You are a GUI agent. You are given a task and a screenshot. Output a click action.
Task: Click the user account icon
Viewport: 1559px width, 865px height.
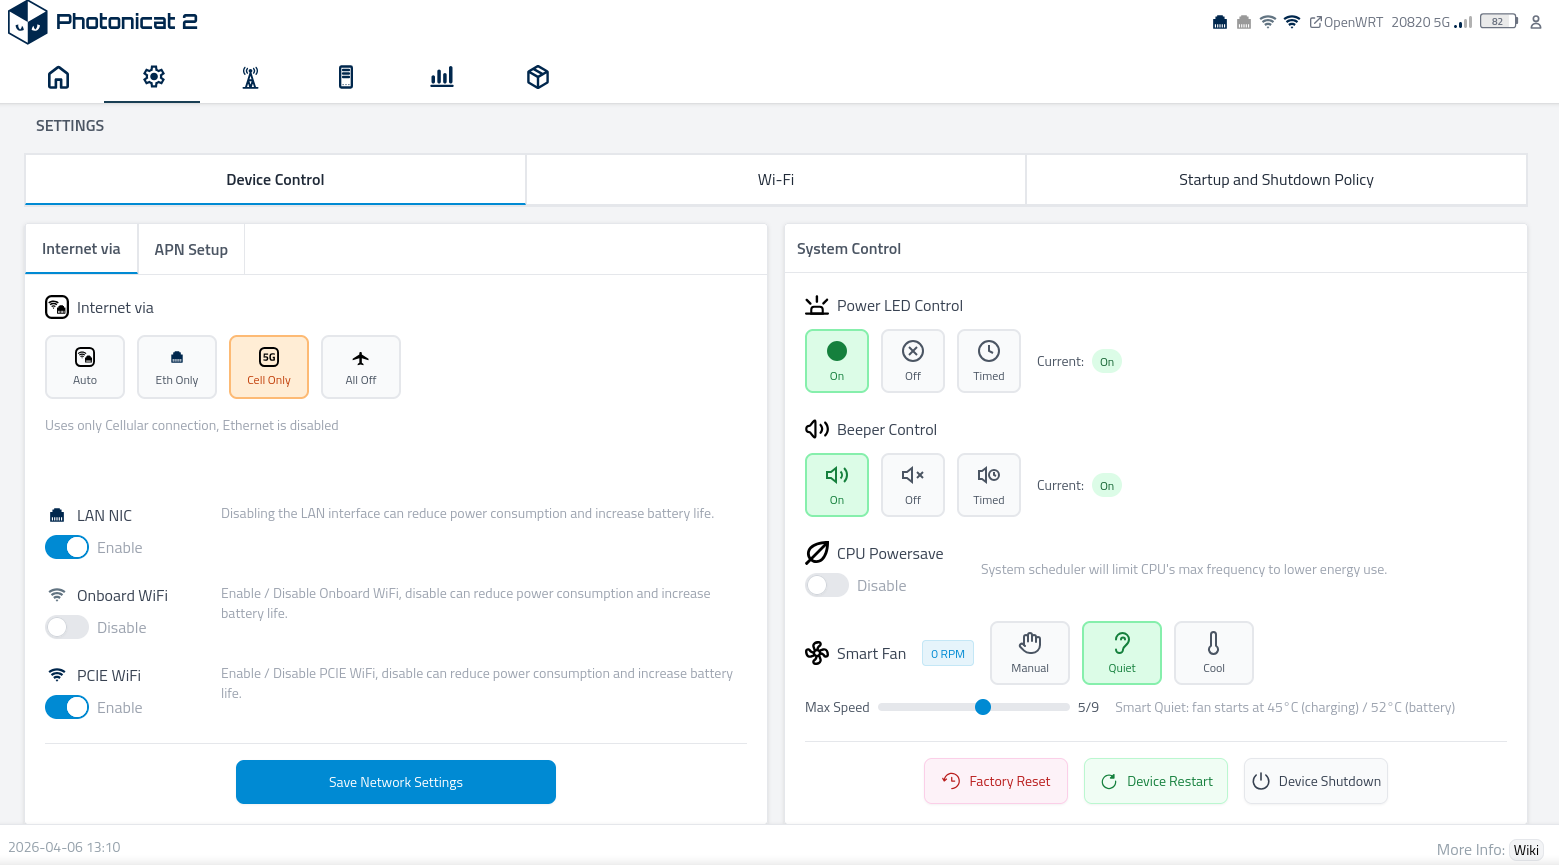tap(1536, 22)
